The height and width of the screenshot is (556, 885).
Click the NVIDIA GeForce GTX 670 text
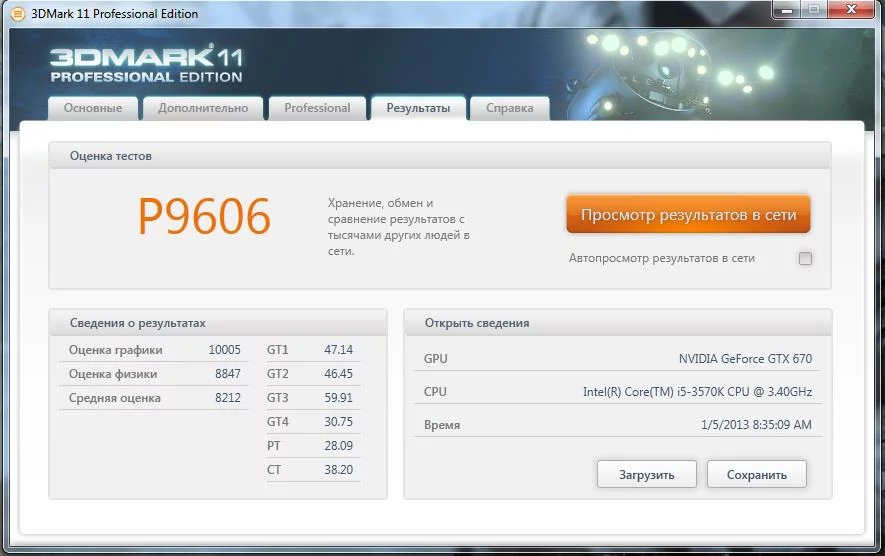pos(745,358)
